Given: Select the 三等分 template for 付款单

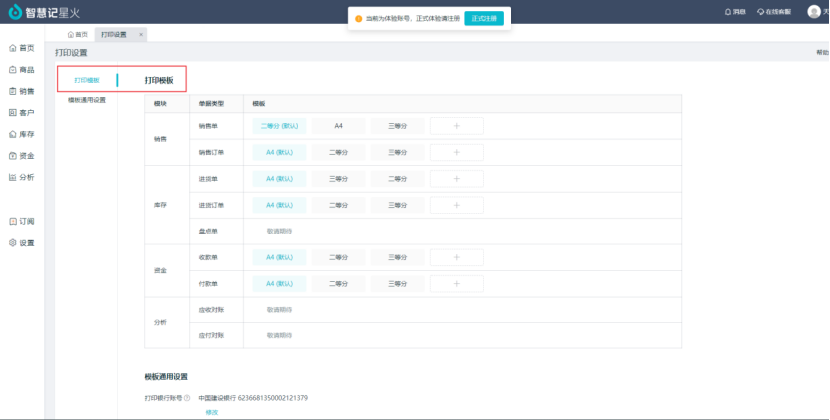Looking at the screenshot, I should coord(398,284).
